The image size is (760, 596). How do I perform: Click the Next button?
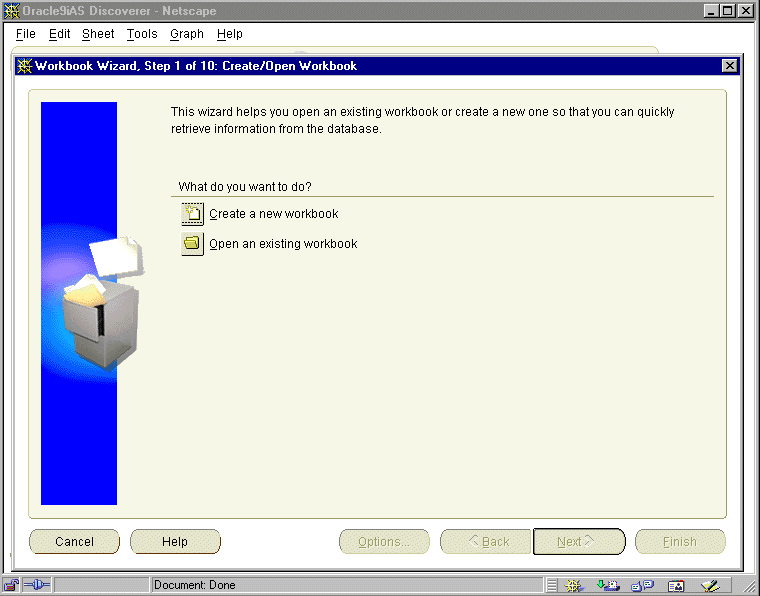point(579,541)
